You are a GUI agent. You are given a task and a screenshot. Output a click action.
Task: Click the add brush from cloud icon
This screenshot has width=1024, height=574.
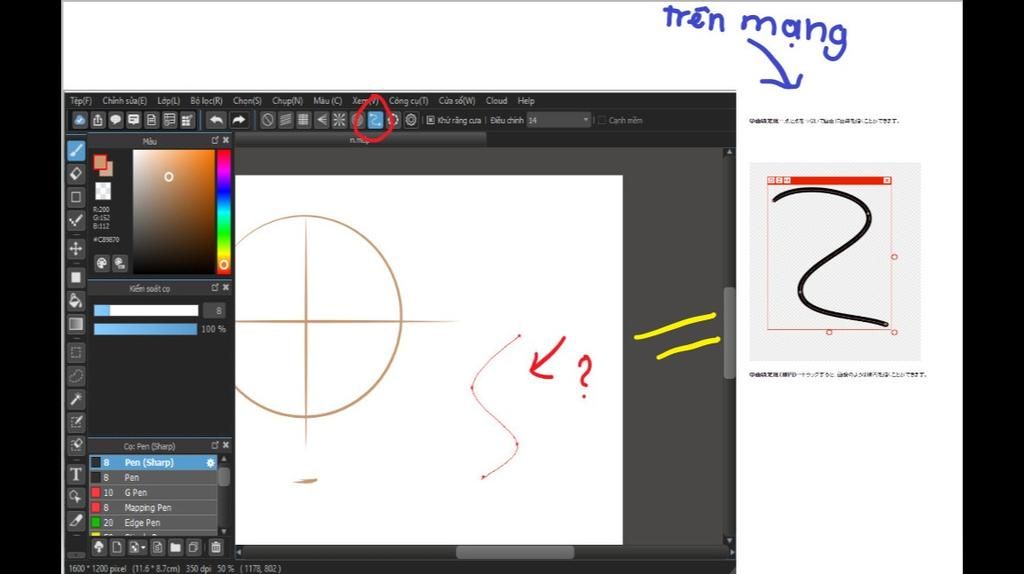click(99, 547)
